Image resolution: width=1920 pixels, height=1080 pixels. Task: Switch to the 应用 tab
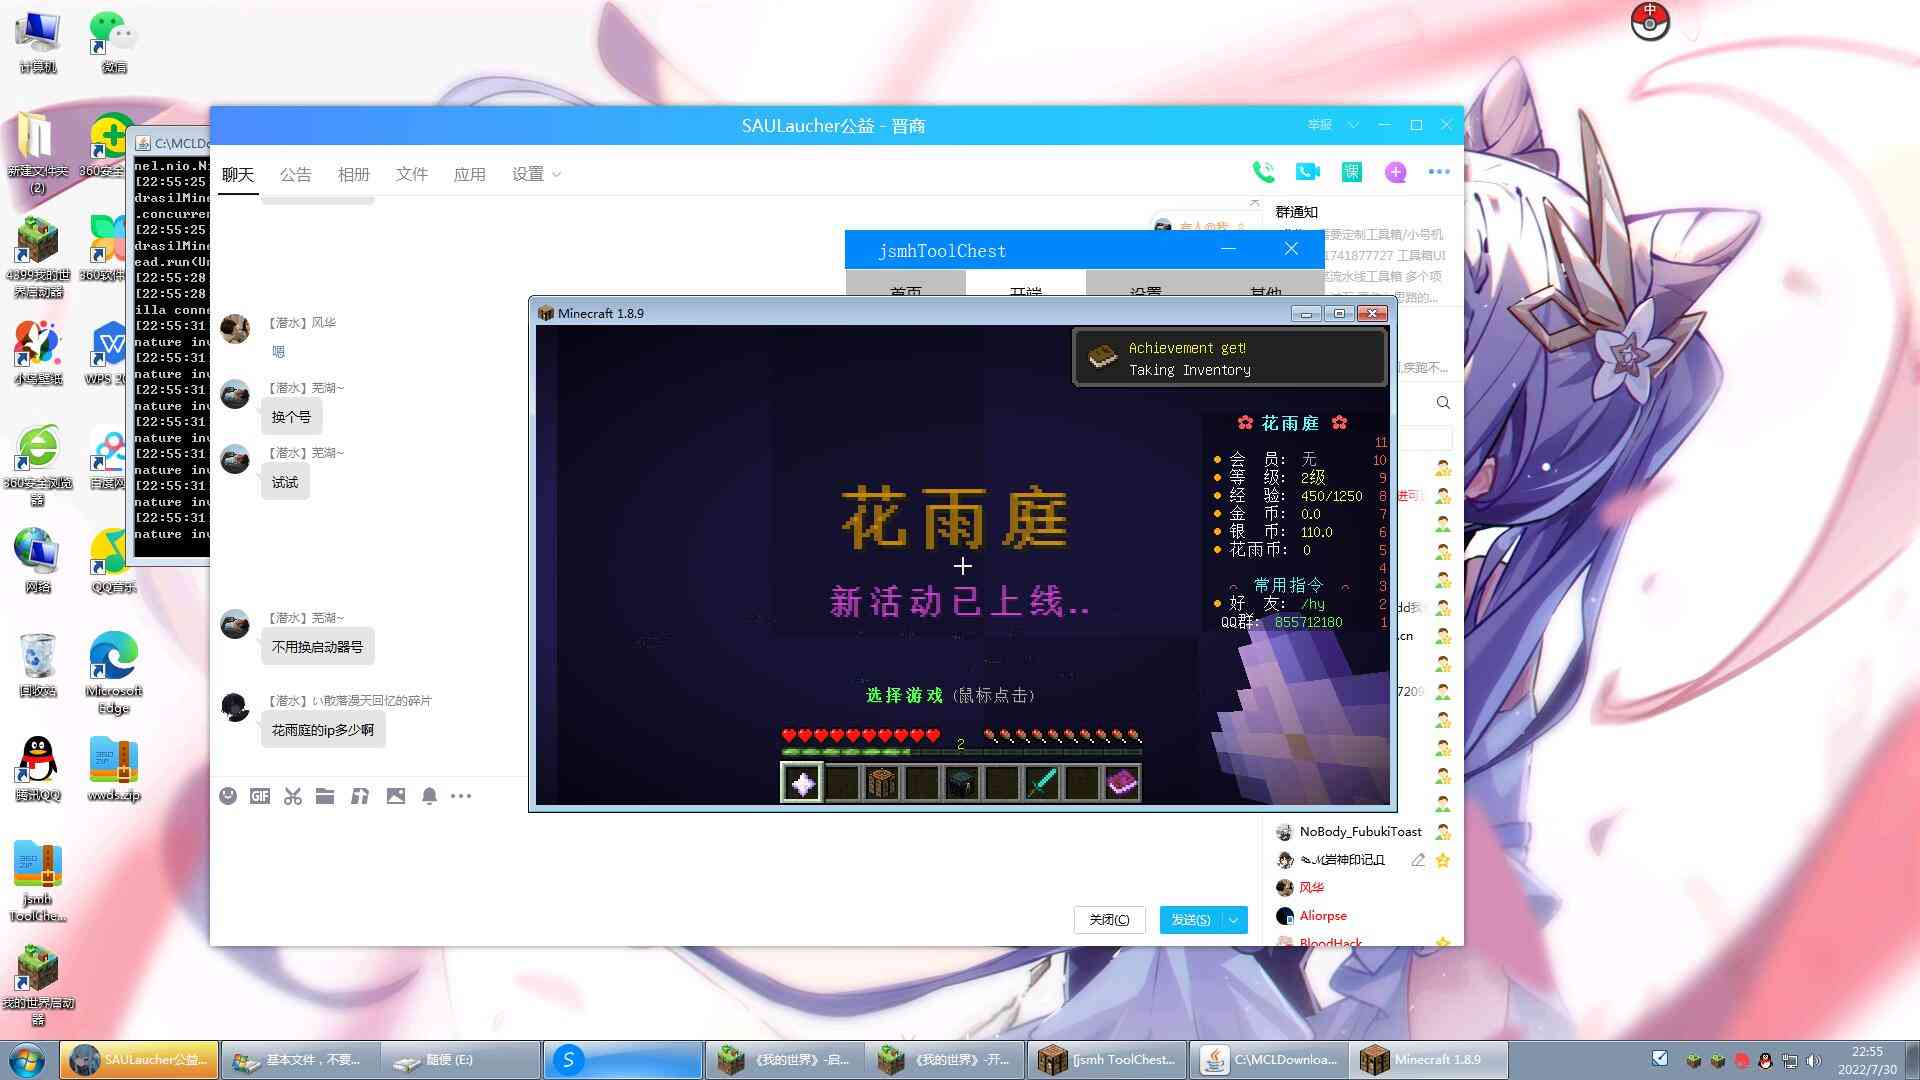point(470,174)
